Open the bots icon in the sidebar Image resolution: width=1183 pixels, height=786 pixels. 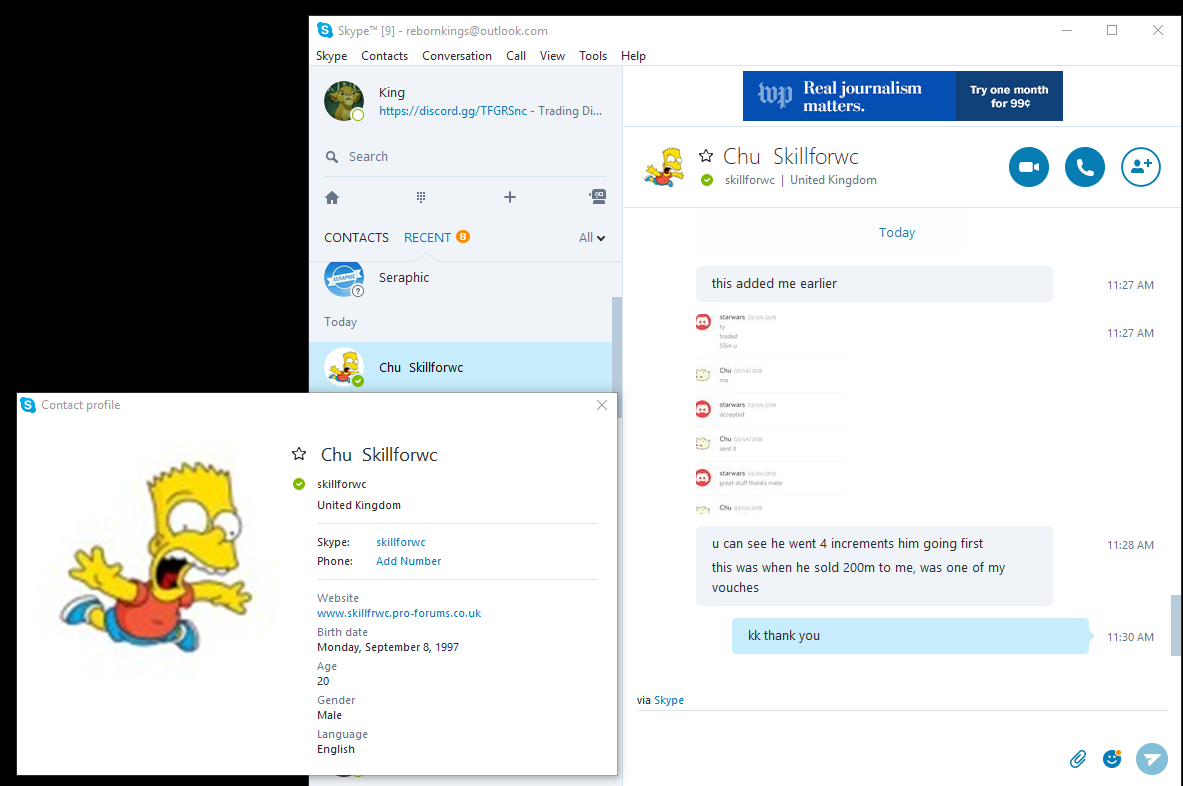click(x=598, y=197)
